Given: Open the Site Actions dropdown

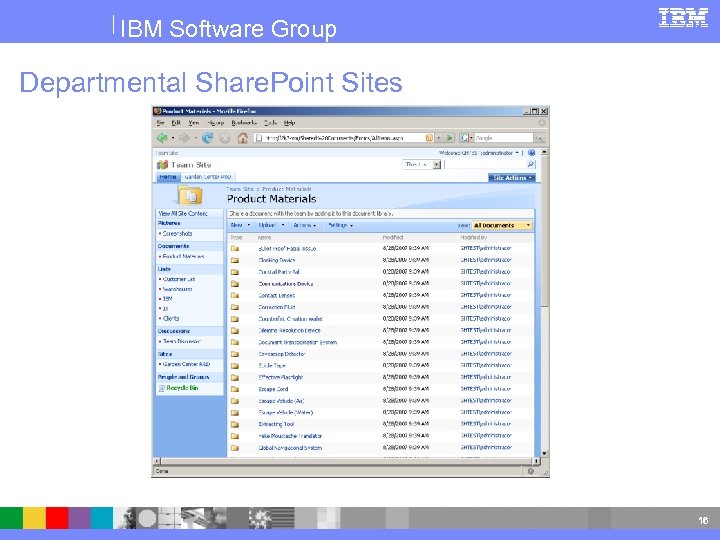Looking at the screenshot, I should [x=512, y=178].
